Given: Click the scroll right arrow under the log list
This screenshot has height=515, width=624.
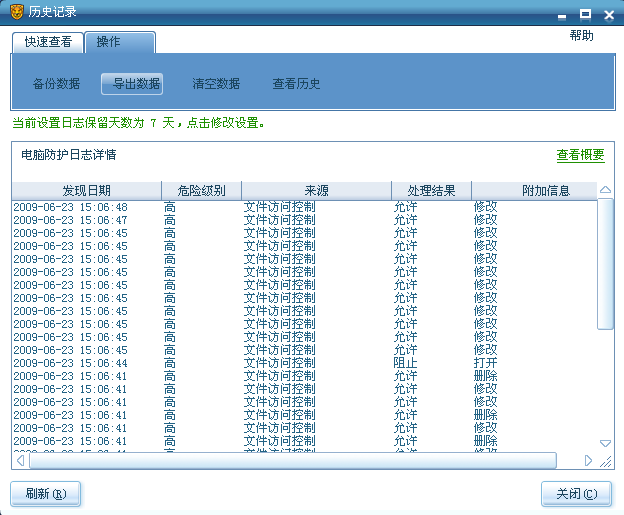Looking at the screenshot, I should 588,460.
